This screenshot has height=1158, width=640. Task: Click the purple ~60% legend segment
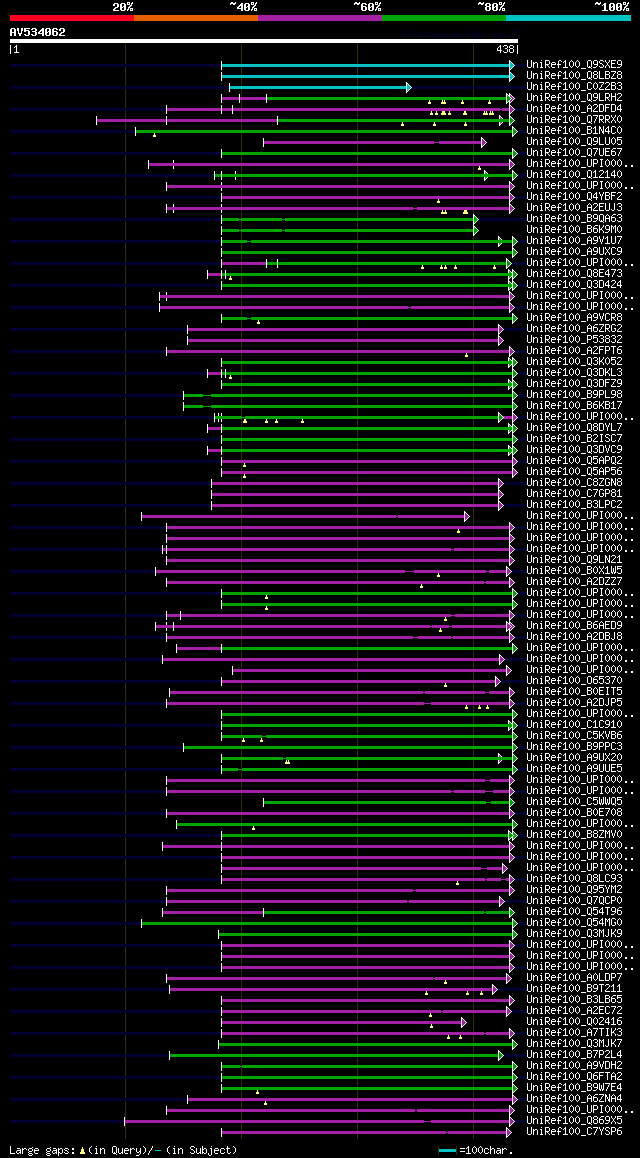tap(320, 17)
